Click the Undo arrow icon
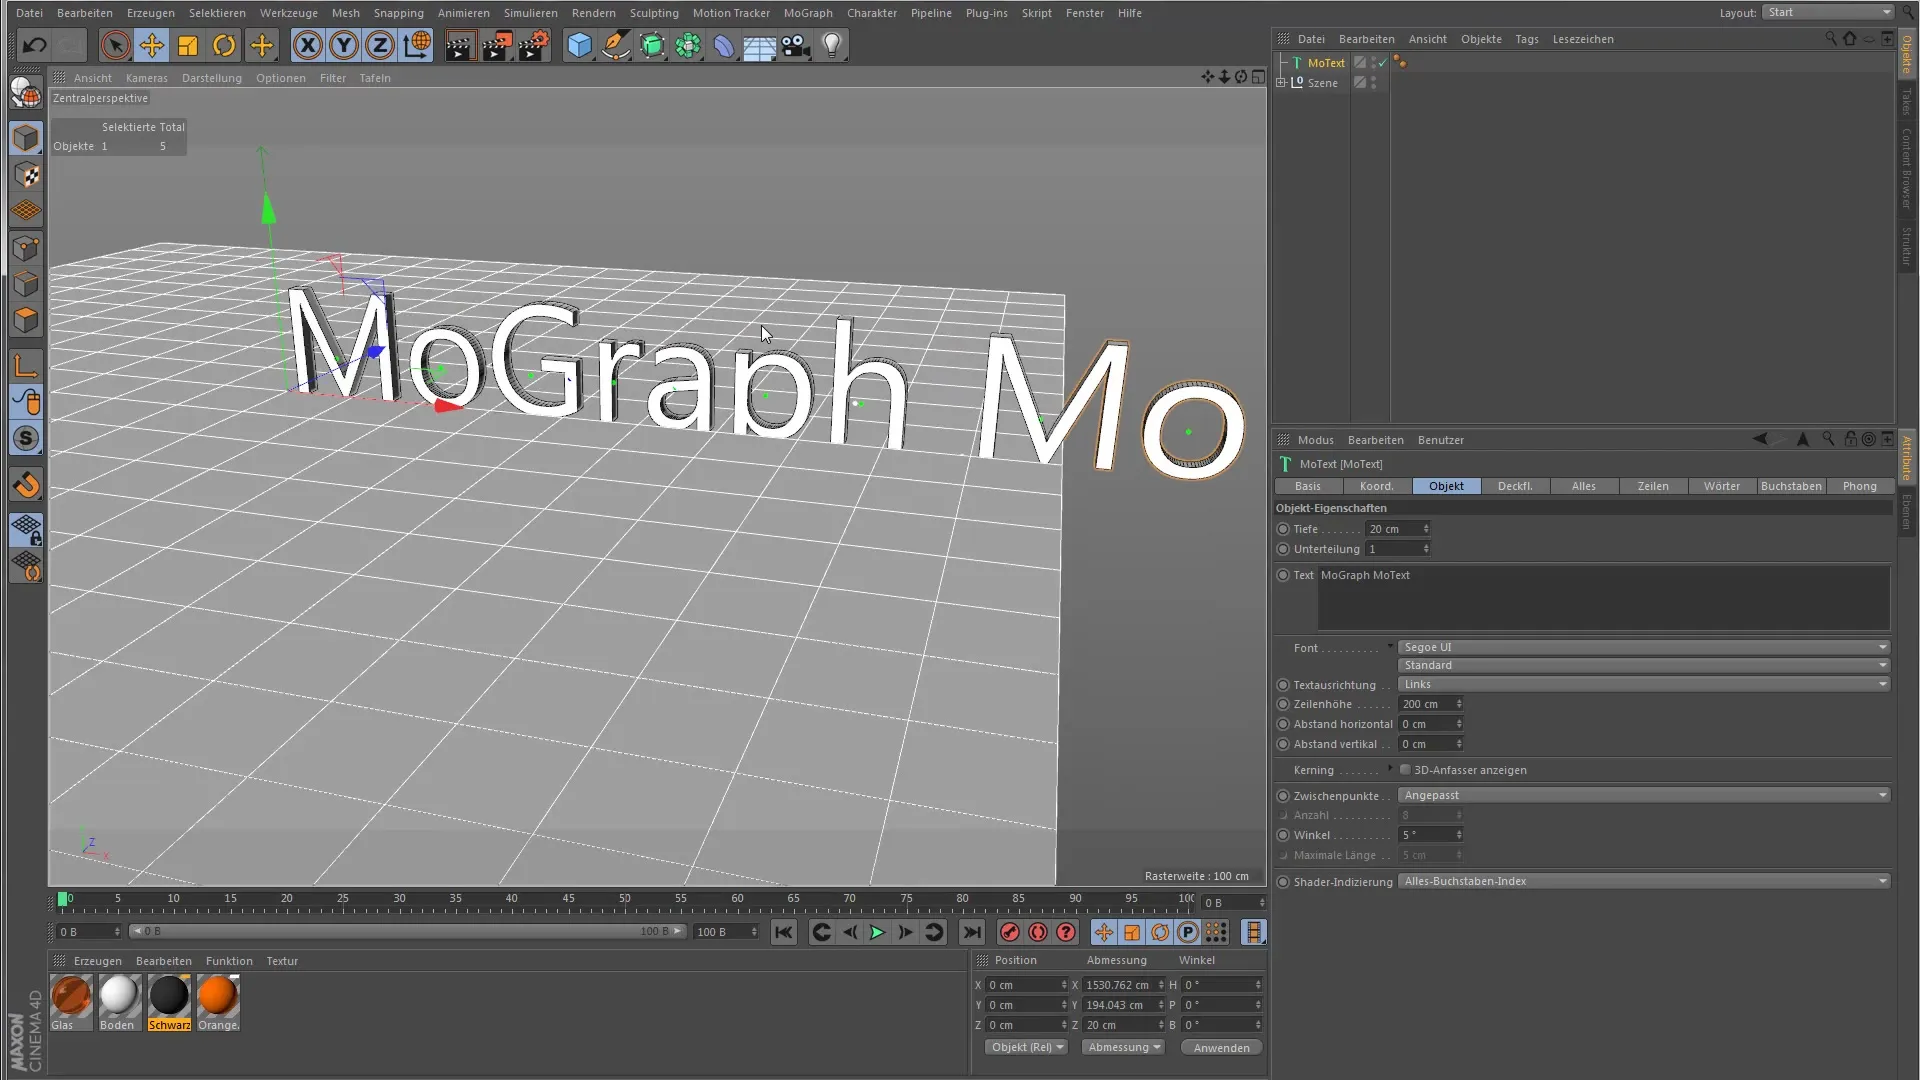 click(x=35, y=45)
